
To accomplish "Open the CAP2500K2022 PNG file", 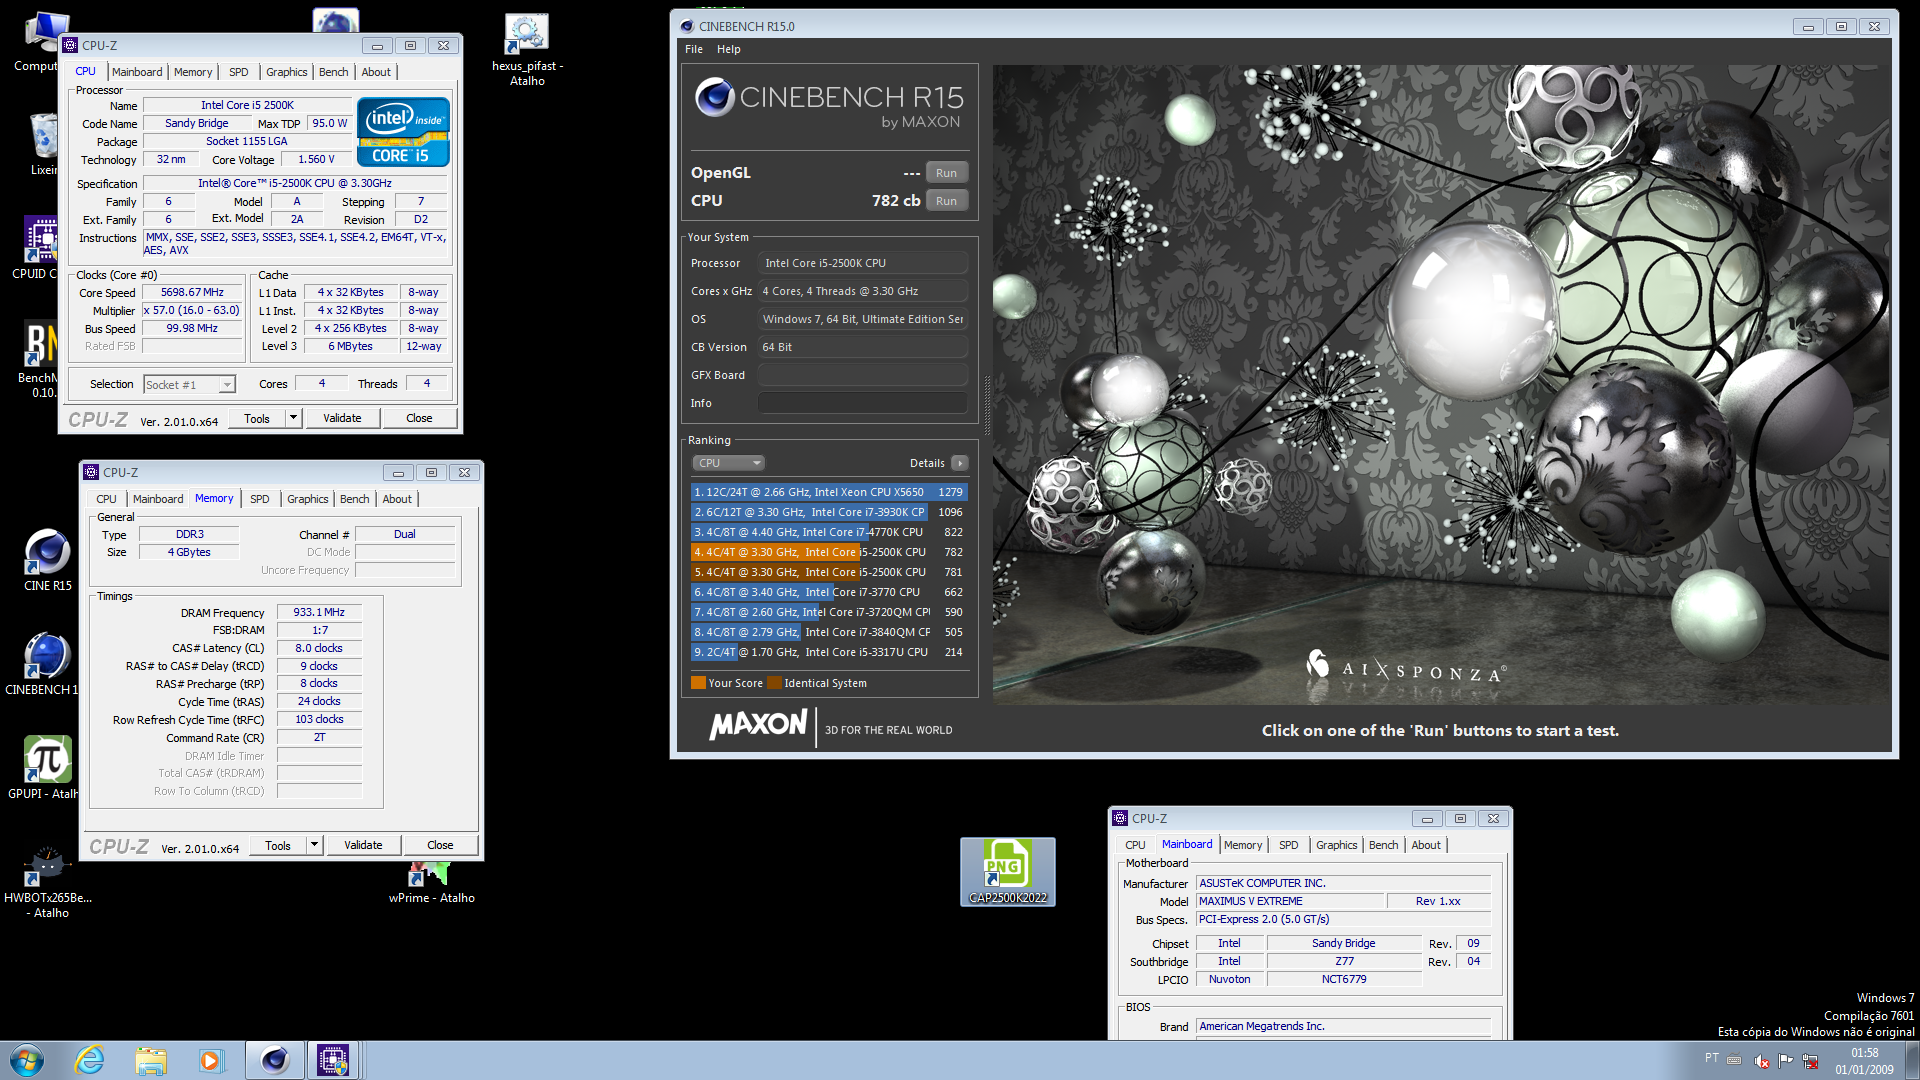I will pyautogui.click(x=1007, y=871).
